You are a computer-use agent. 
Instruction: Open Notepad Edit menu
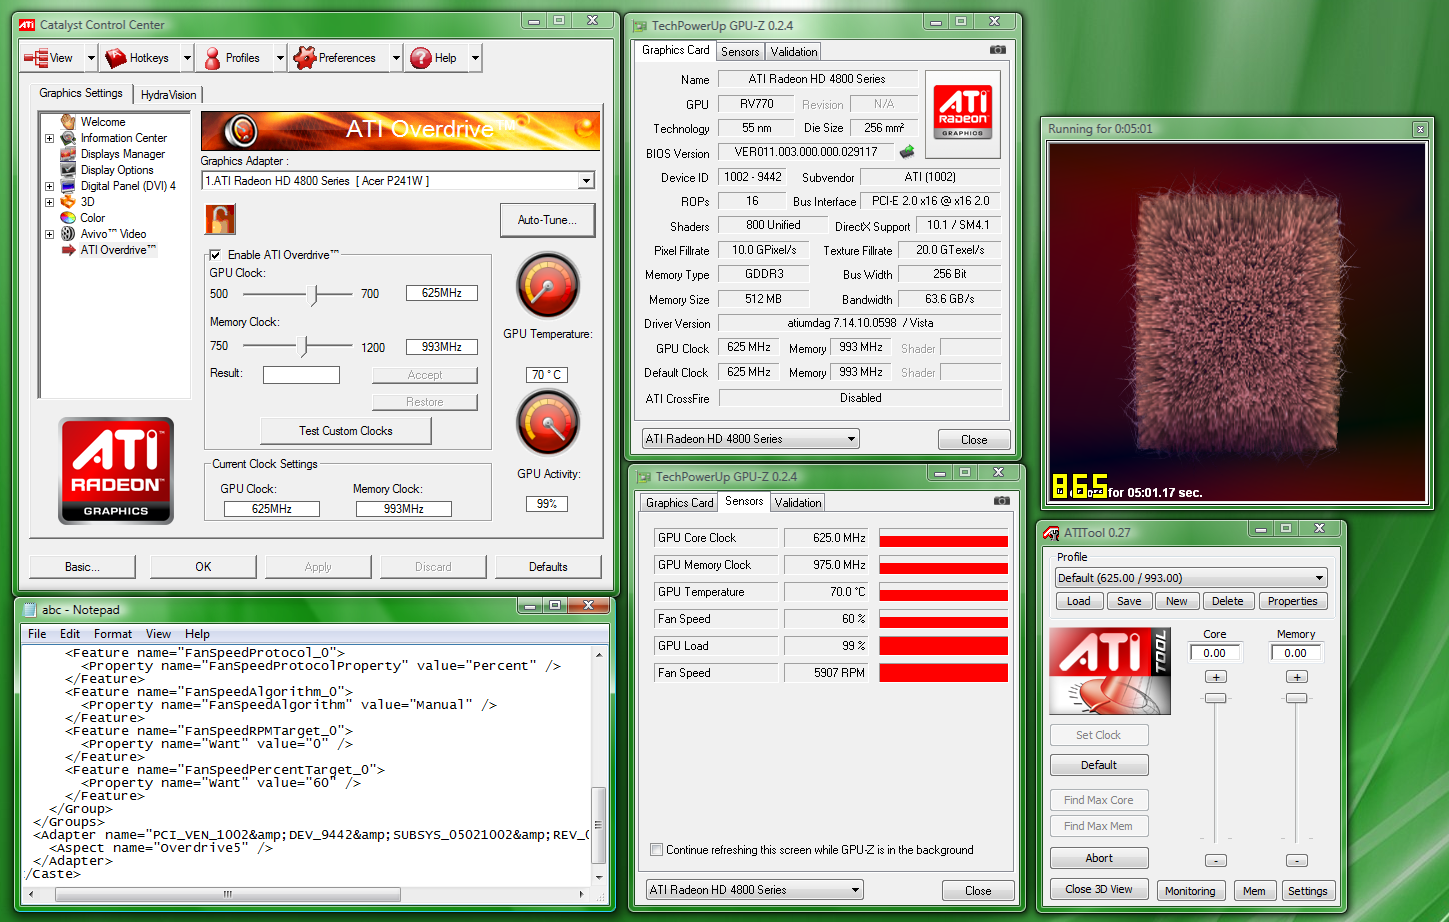pos(70,634)
